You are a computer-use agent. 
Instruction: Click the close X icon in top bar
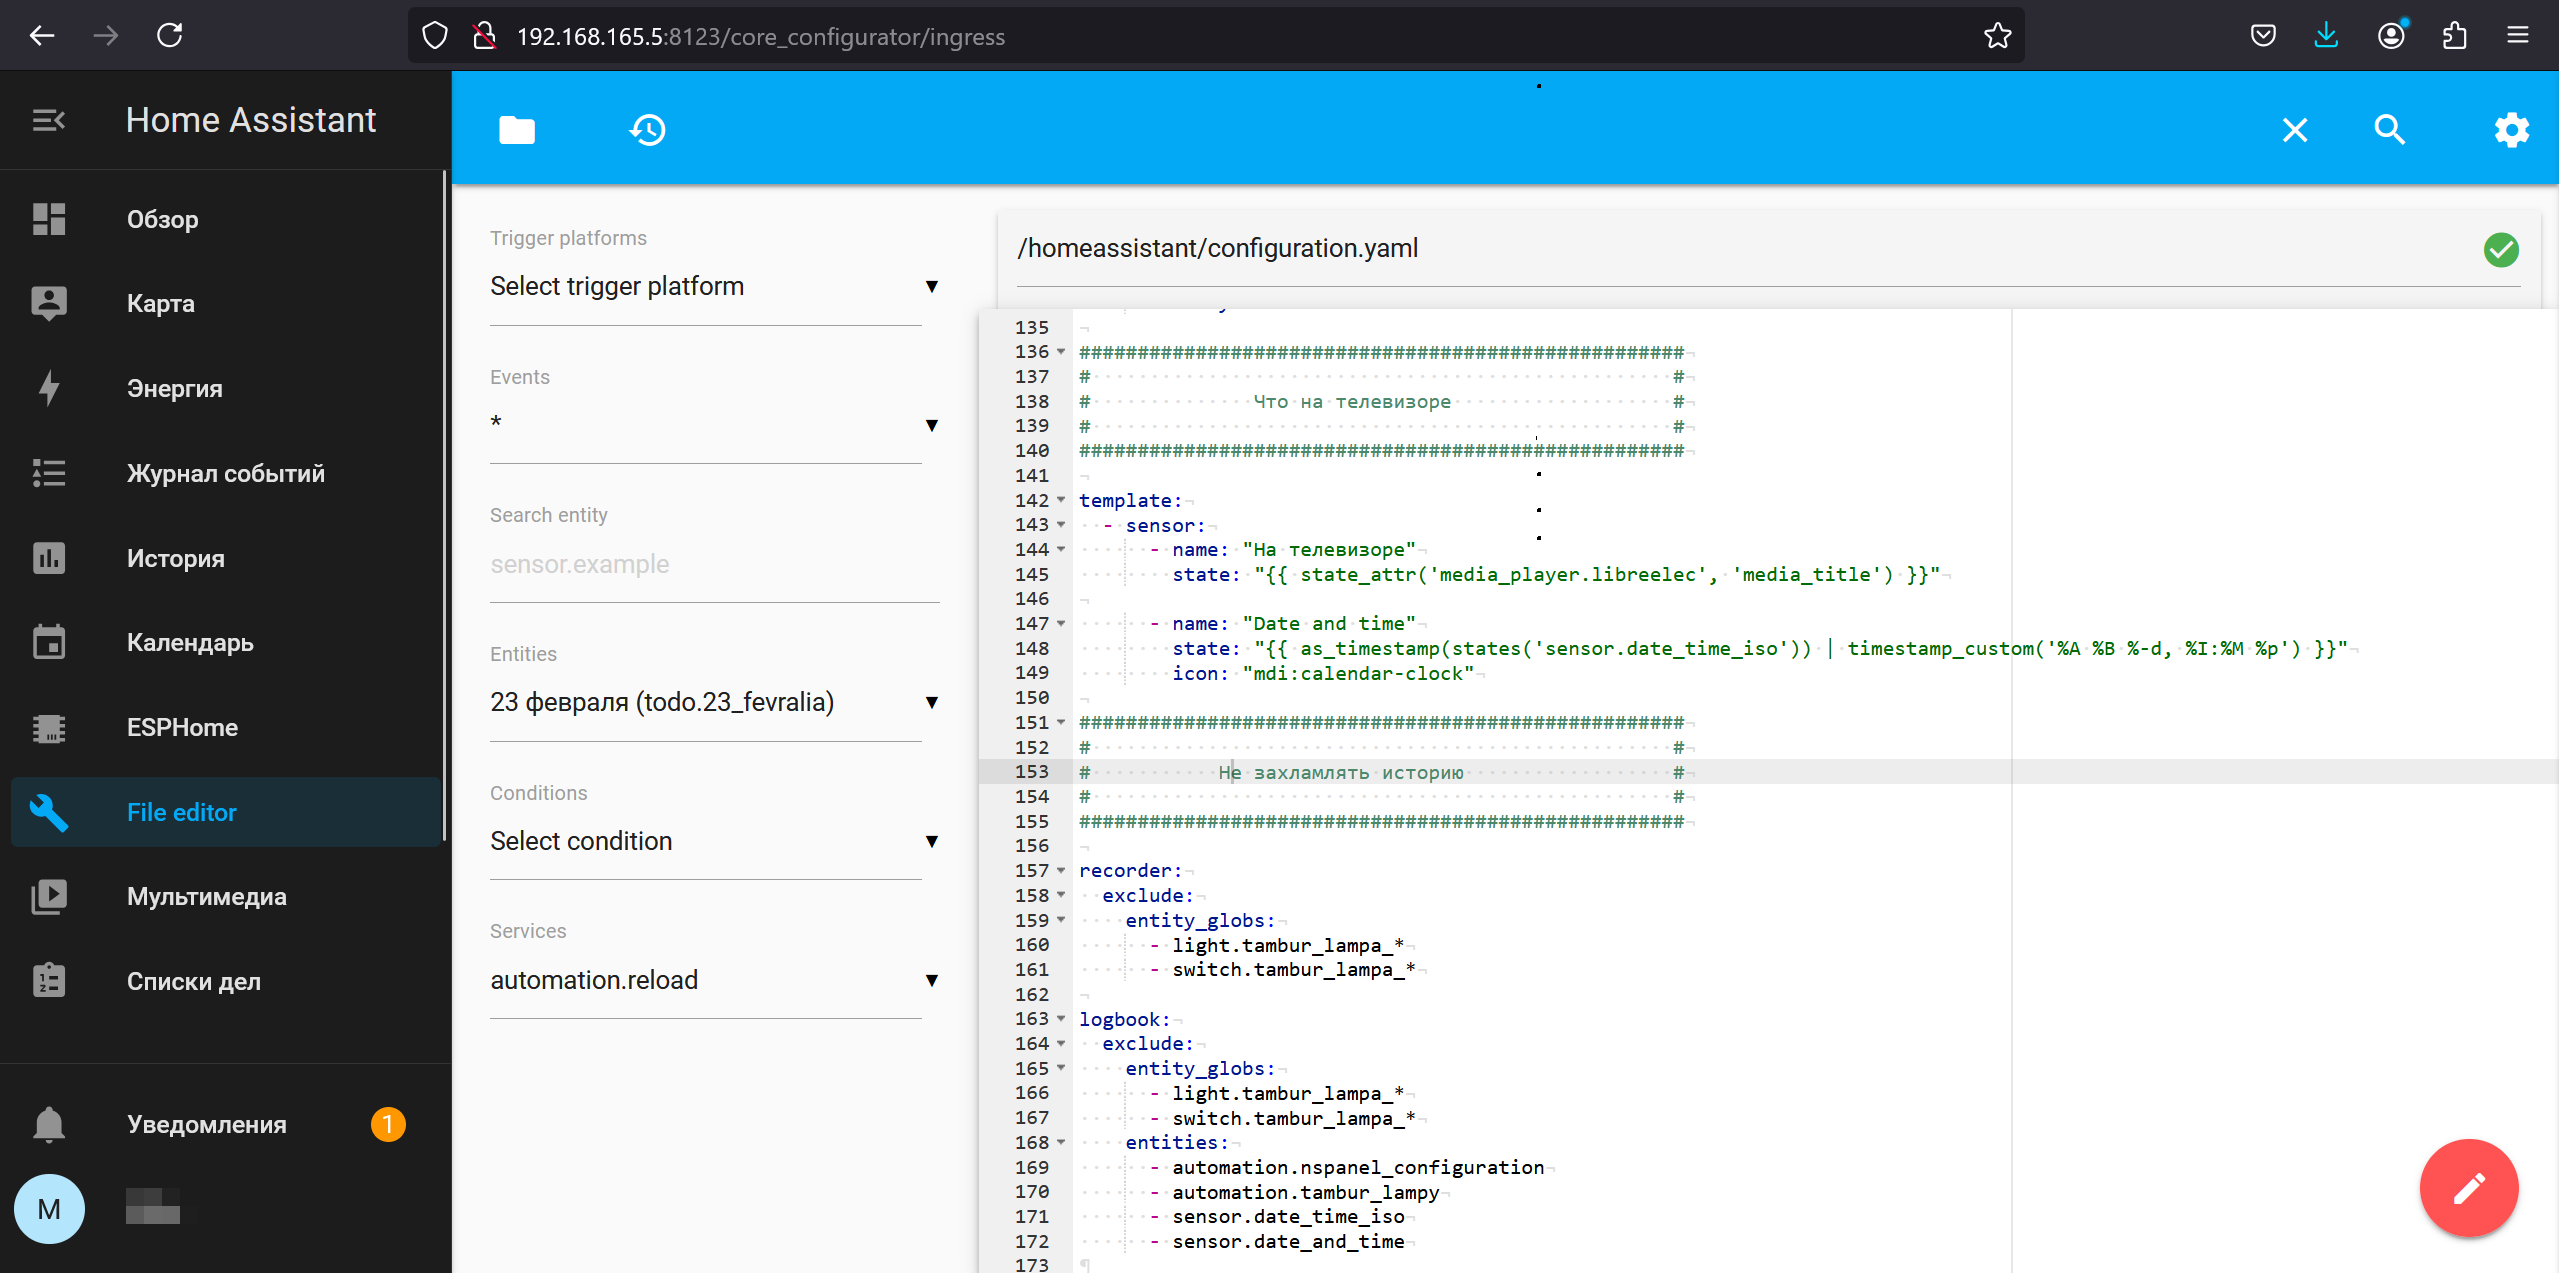pyautogui.click(x=2295, y=131)
